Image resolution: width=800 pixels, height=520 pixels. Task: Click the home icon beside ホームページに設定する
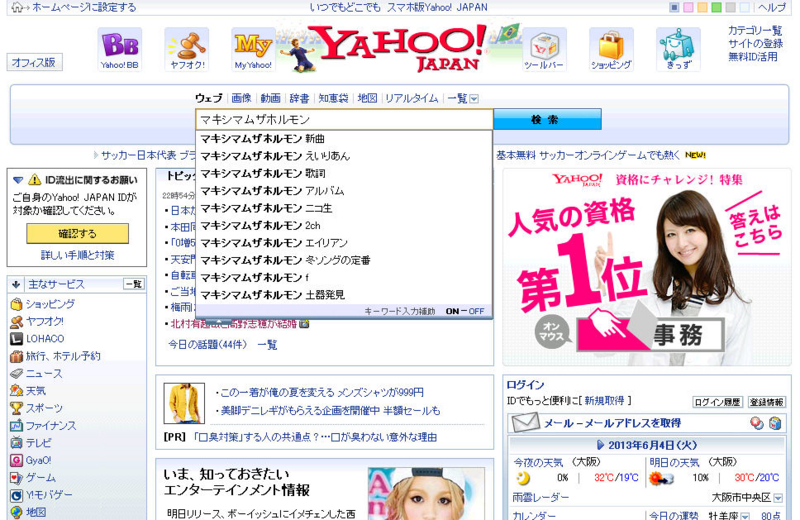pos(17,7)
